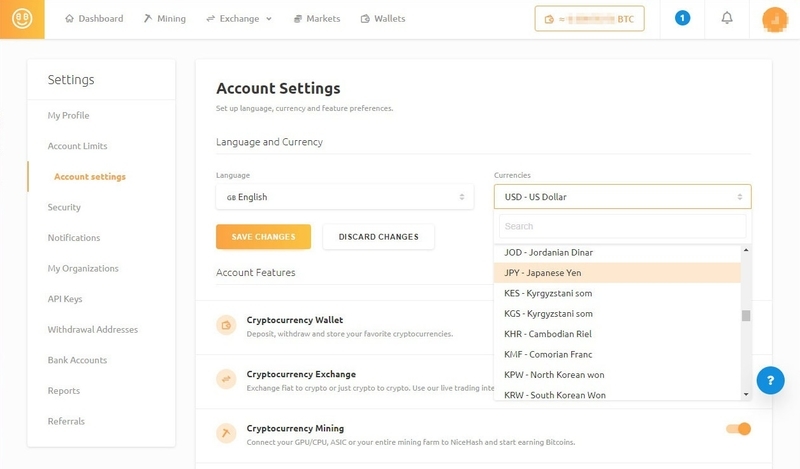Click the Save Changes button
The height and width of the screenshot is (469, 800).
[263, 237]
